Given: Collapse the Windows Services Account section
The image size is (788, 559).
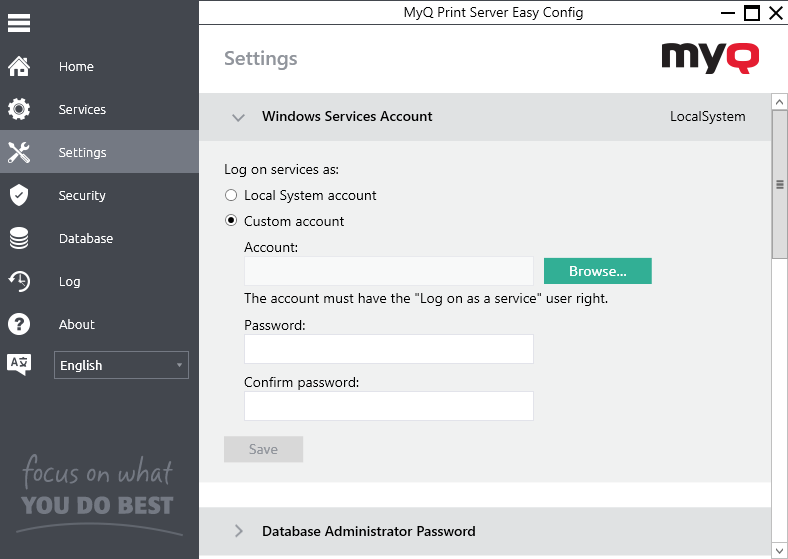Looking at the screenshot, I should coord(238,117).
